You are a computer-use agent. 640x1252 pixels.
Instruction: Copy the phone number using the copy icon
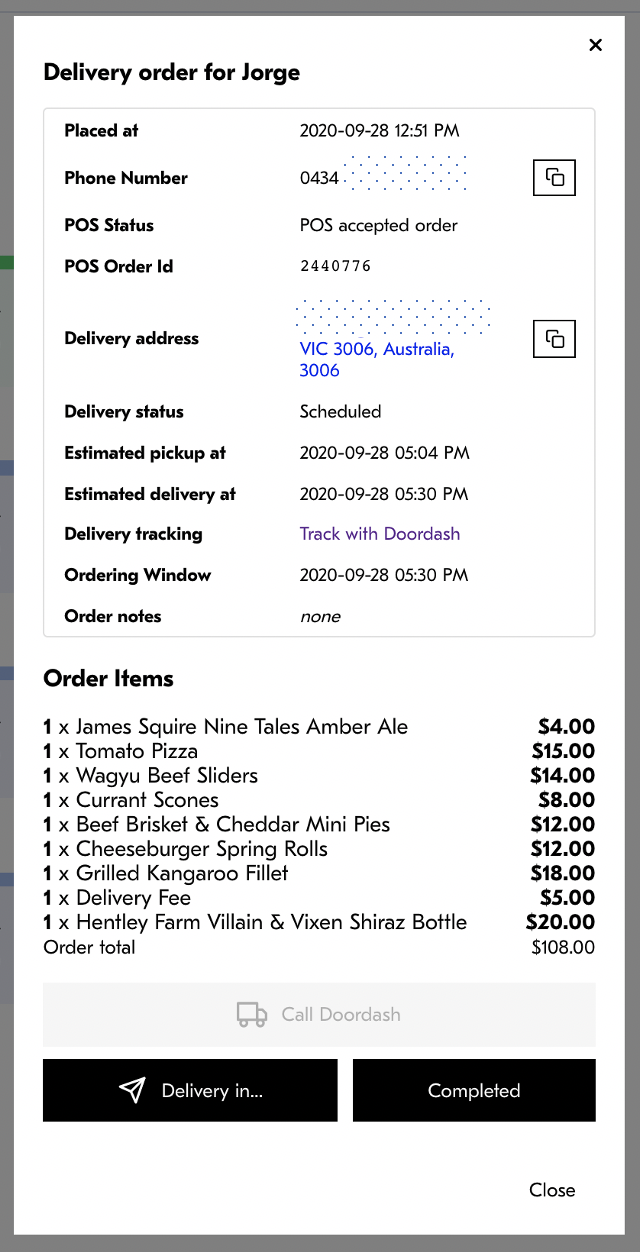pyautogui.click(x=554, y=177)
